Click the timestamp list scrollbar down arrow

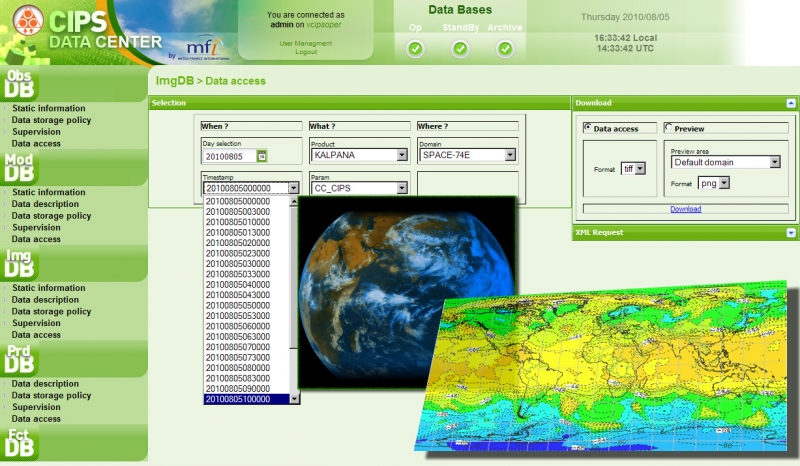(294, 399)
